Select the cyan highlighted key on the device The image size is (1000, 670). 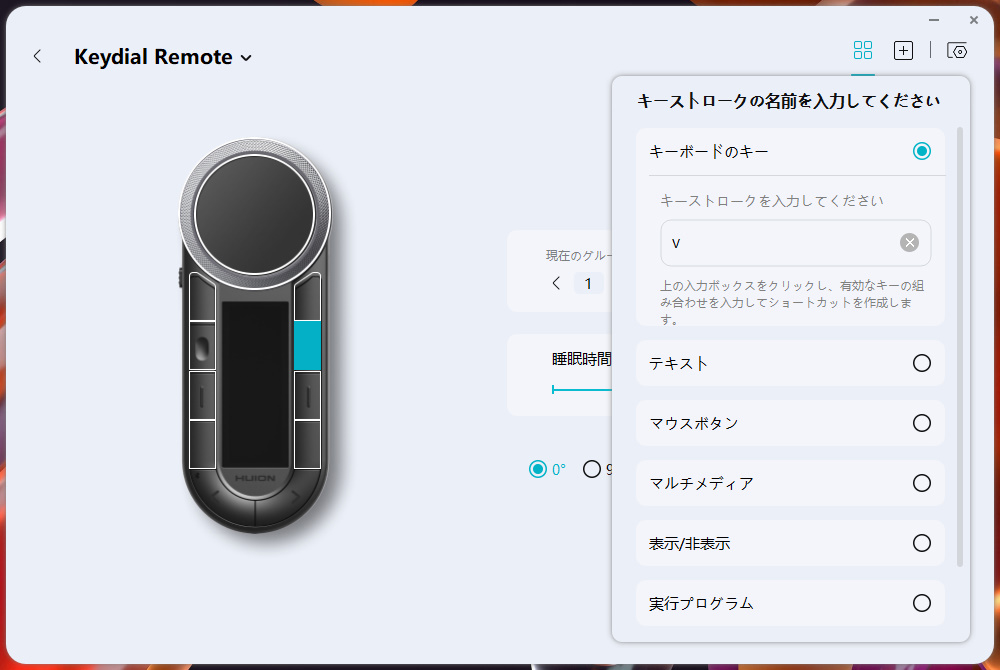[x=309, y=347]
